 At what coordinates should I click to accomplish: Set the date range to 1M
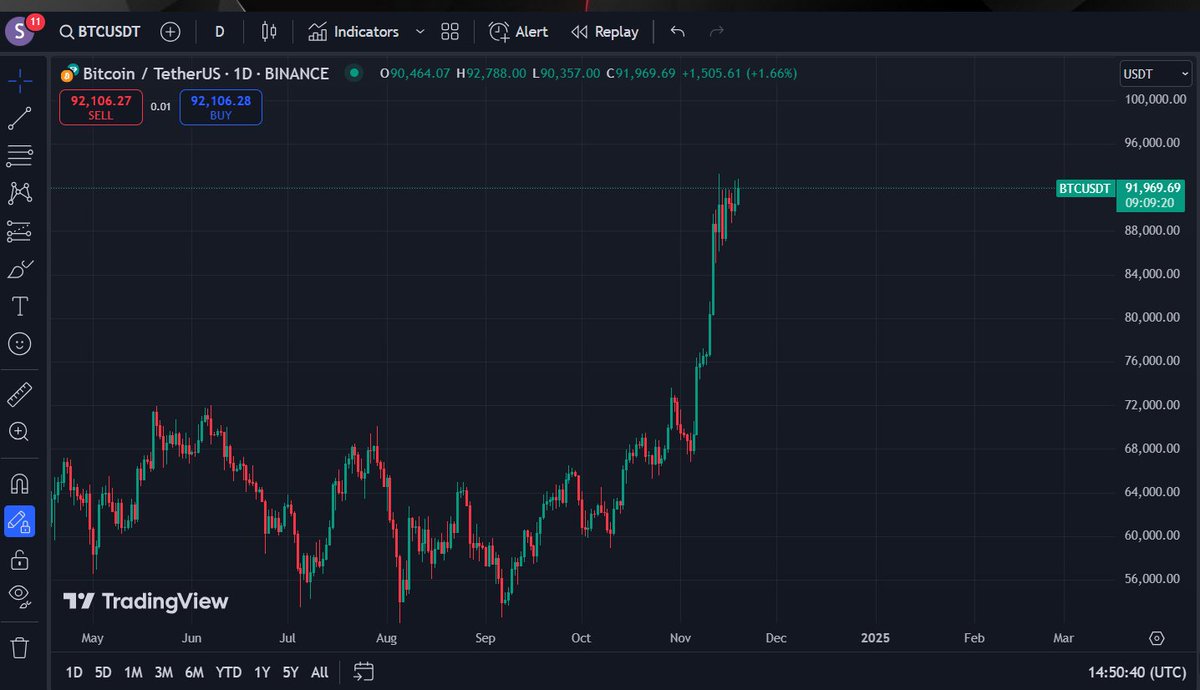pos(133,672)
